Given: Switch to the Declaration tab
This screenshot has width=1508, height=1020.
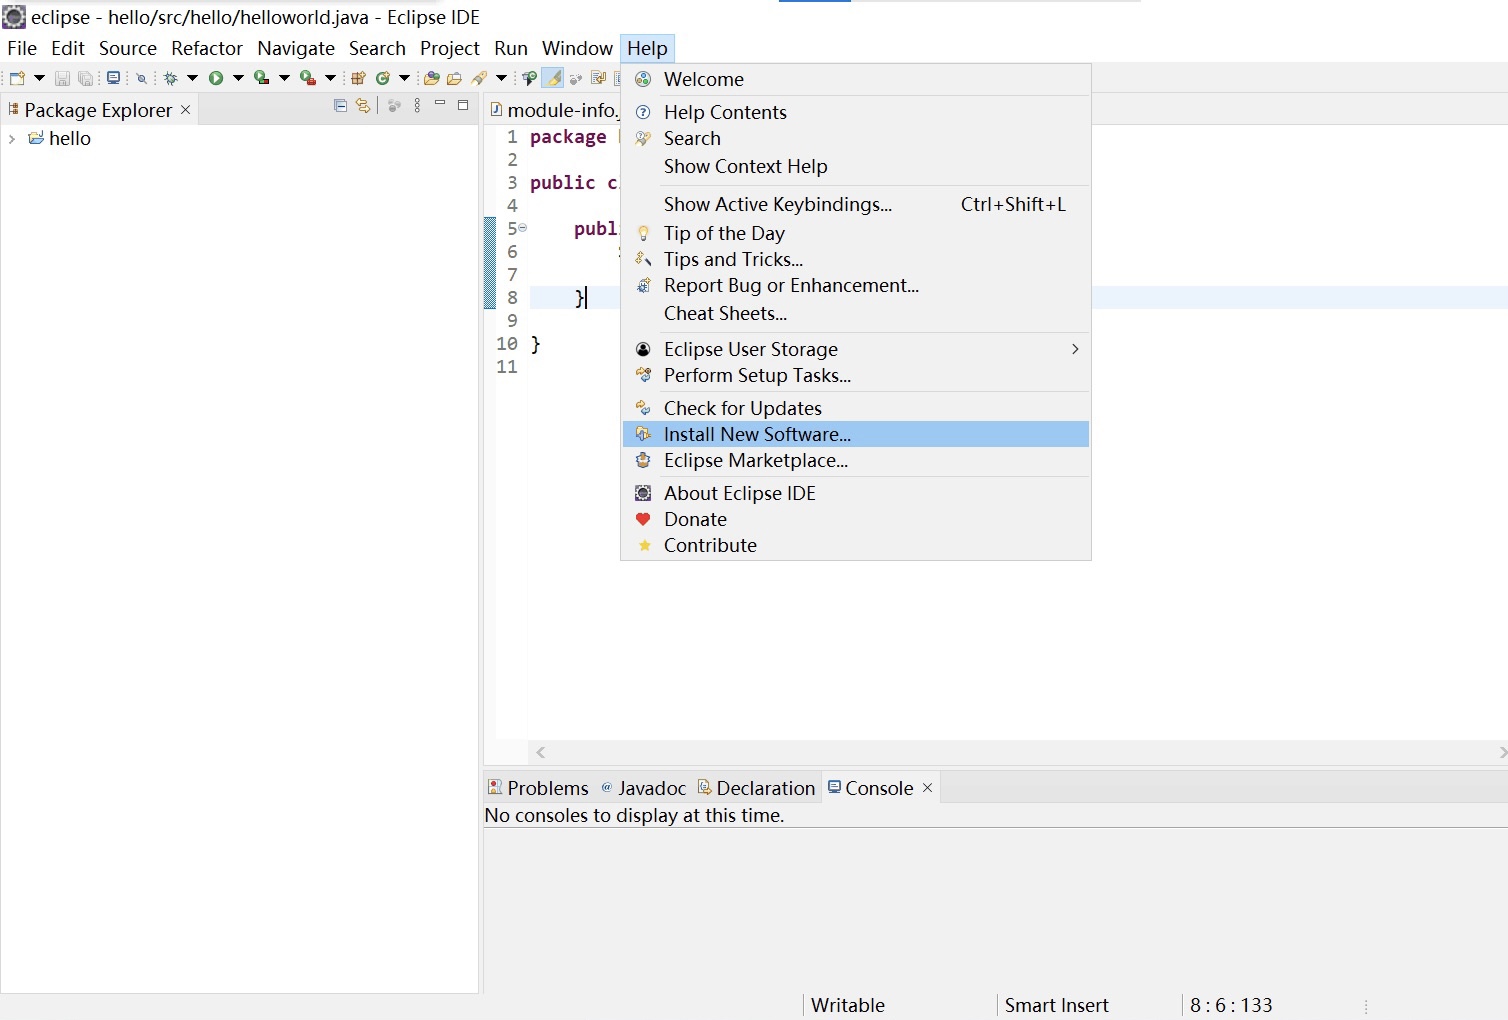Looking at the screenshot, I should click(757, 788).
